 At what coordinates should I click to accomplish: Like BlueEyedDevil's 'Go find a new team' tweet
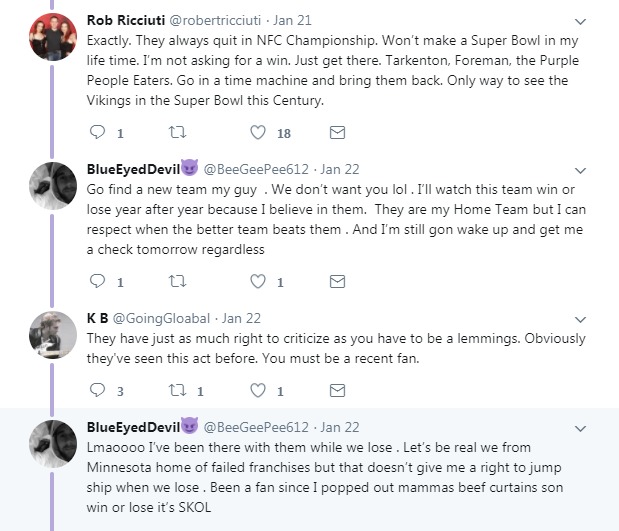tap(258, 281)
